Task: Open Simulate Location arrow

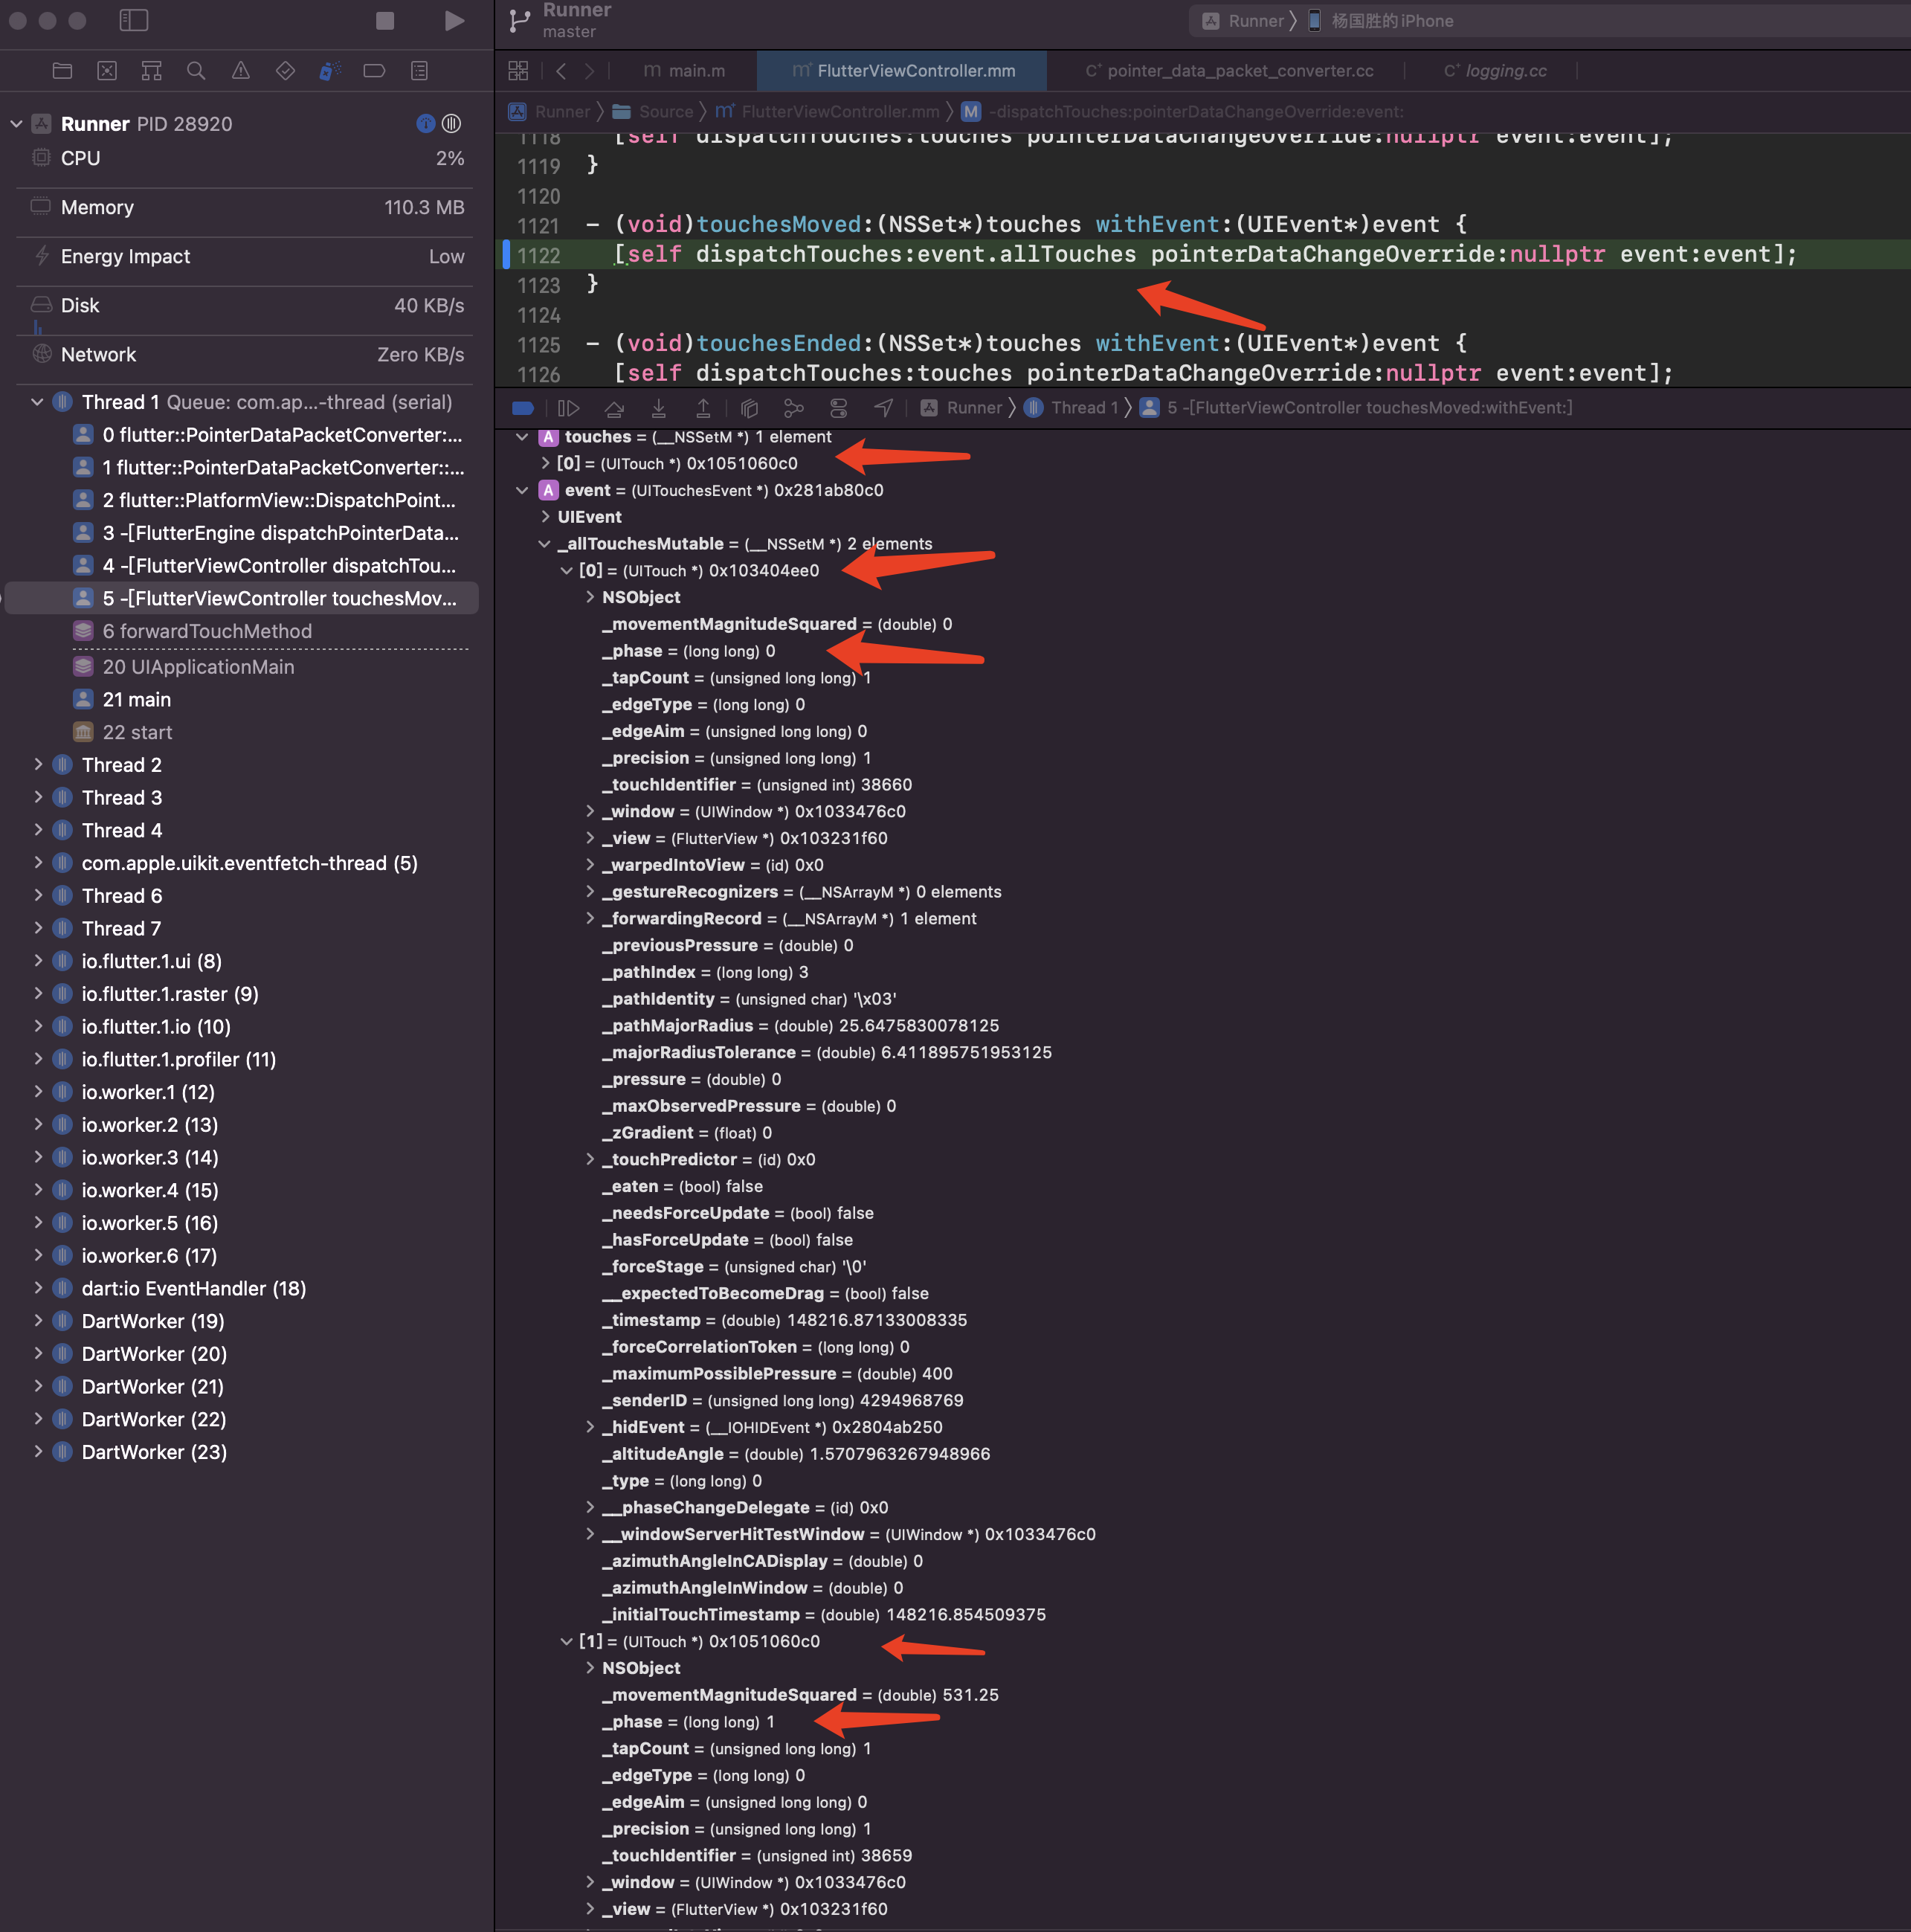Action: click(884, 408)
